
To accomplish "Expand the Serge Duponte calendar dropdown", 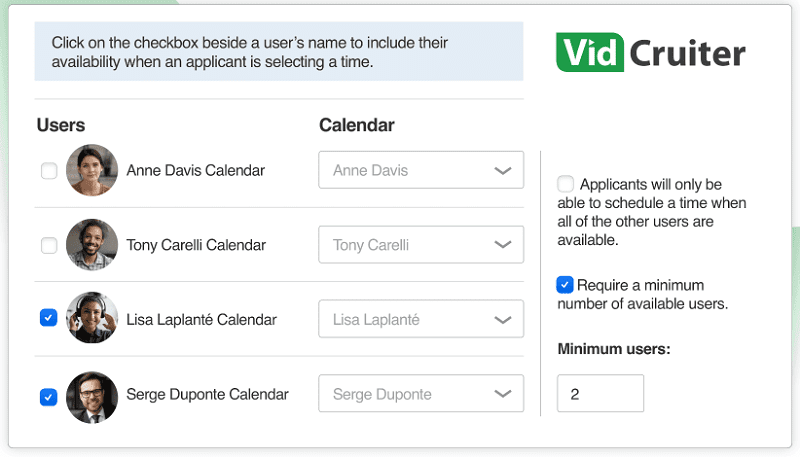I will 421,394.
